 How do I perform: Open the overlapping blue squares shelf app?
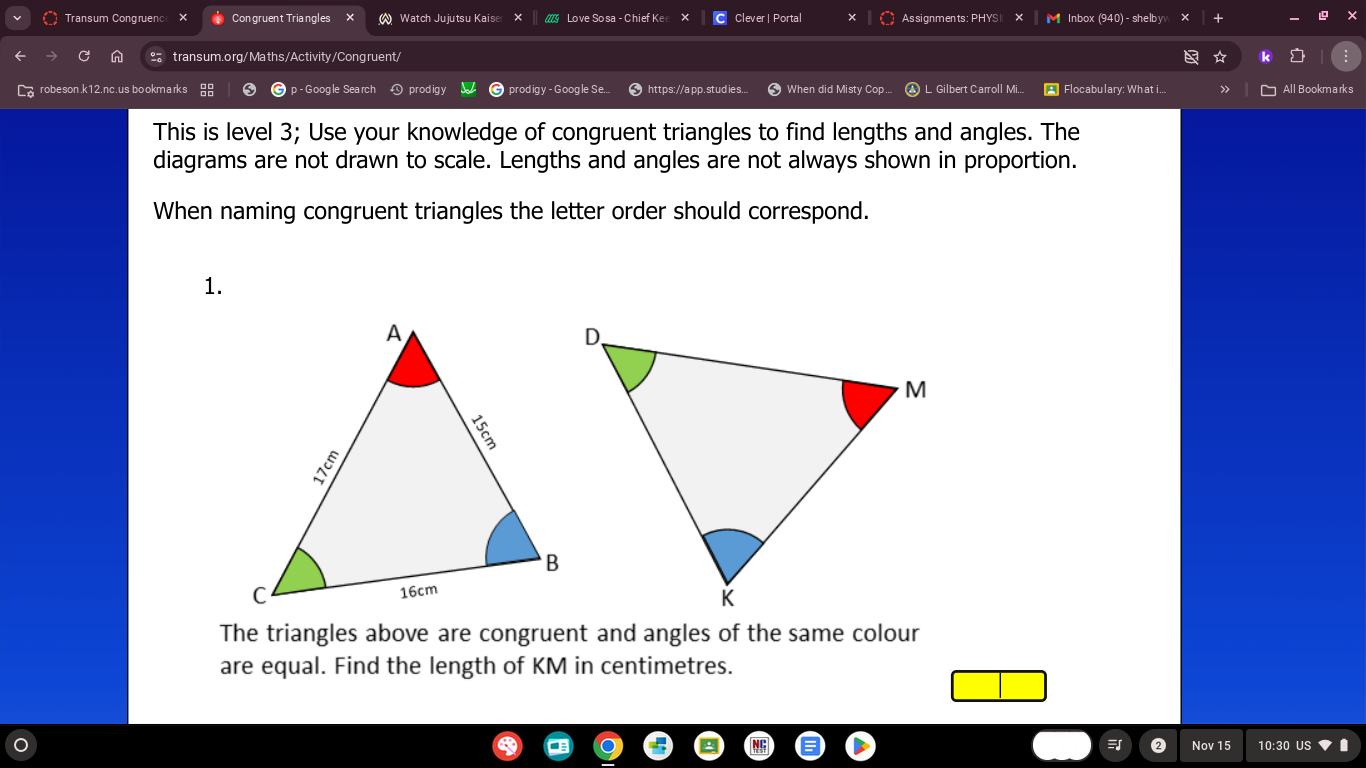click(x=658, y=746)
